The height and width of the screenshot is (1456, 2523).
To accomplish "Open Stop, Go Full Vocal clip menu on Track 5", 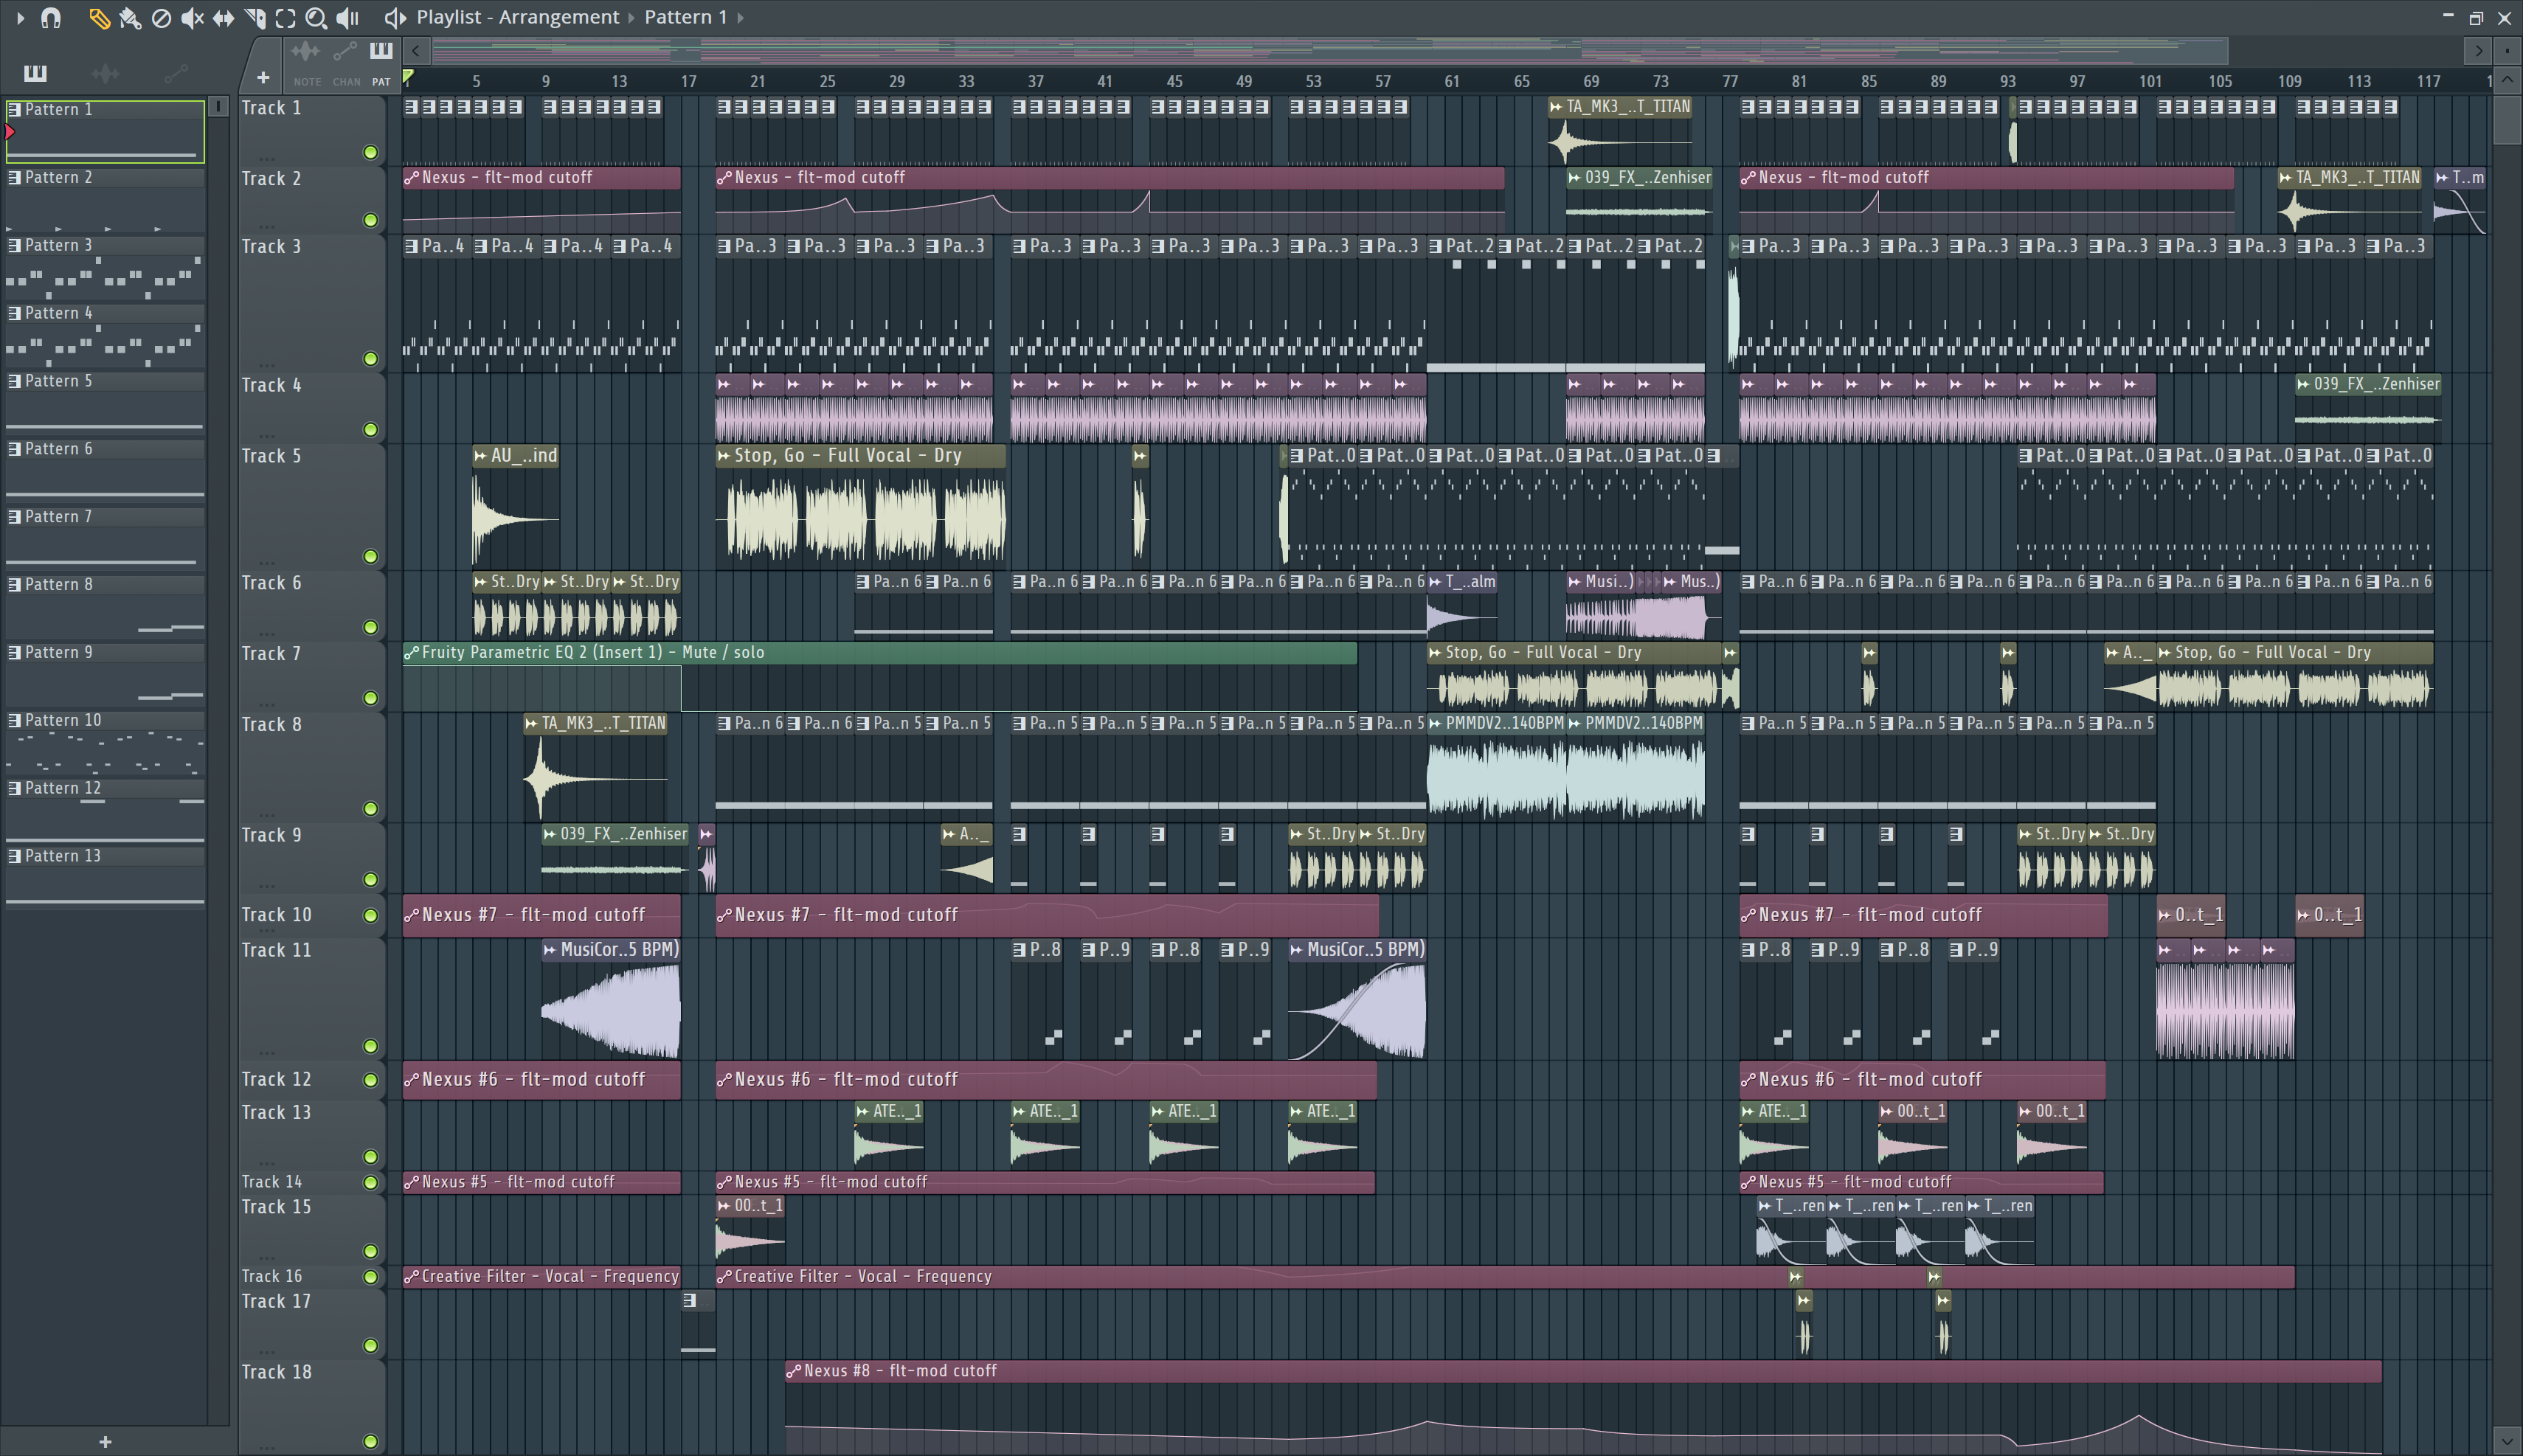I will click(724, 456).
